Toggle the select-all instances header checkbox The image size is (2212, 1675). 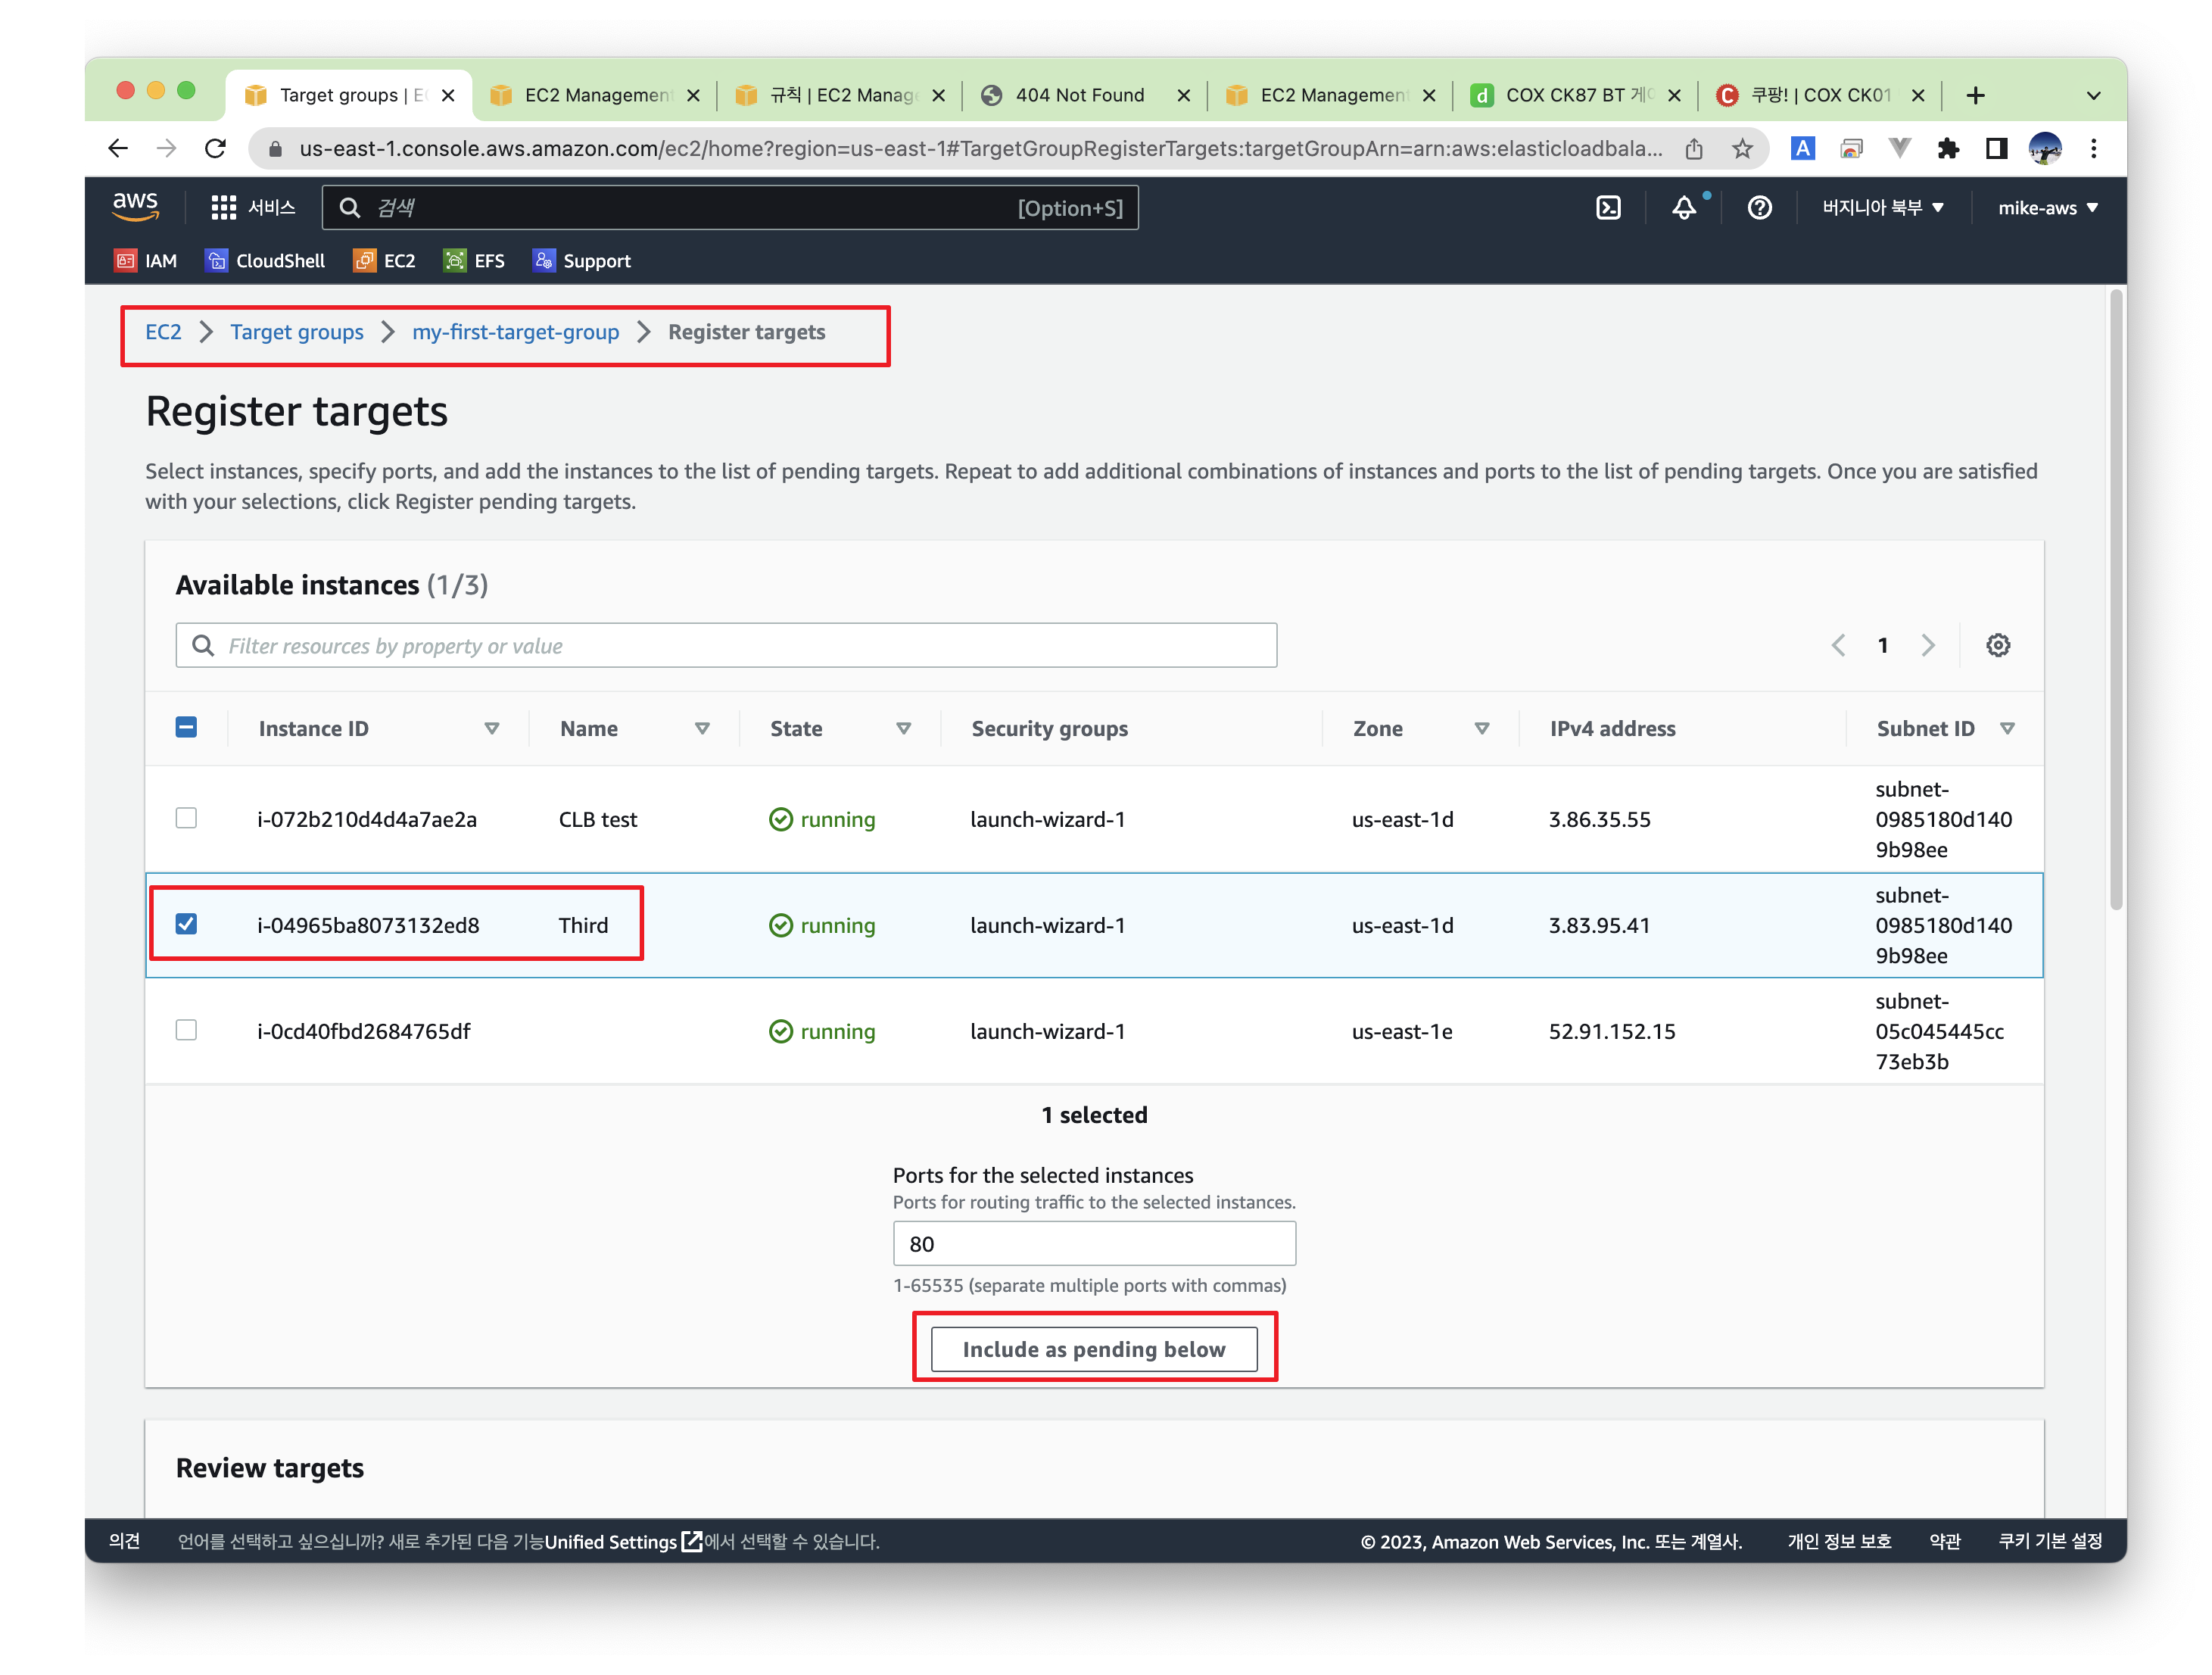(186, 727)
